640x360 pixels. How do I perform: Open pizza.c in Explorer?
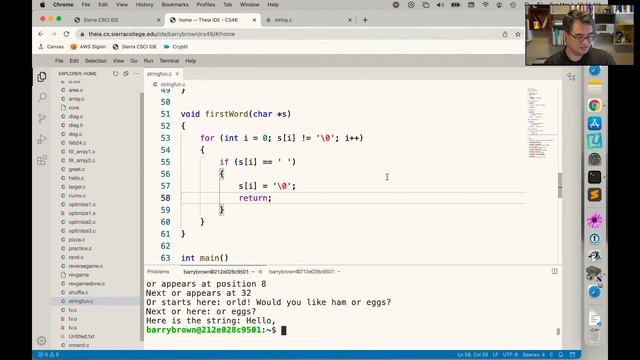[77, 240]
